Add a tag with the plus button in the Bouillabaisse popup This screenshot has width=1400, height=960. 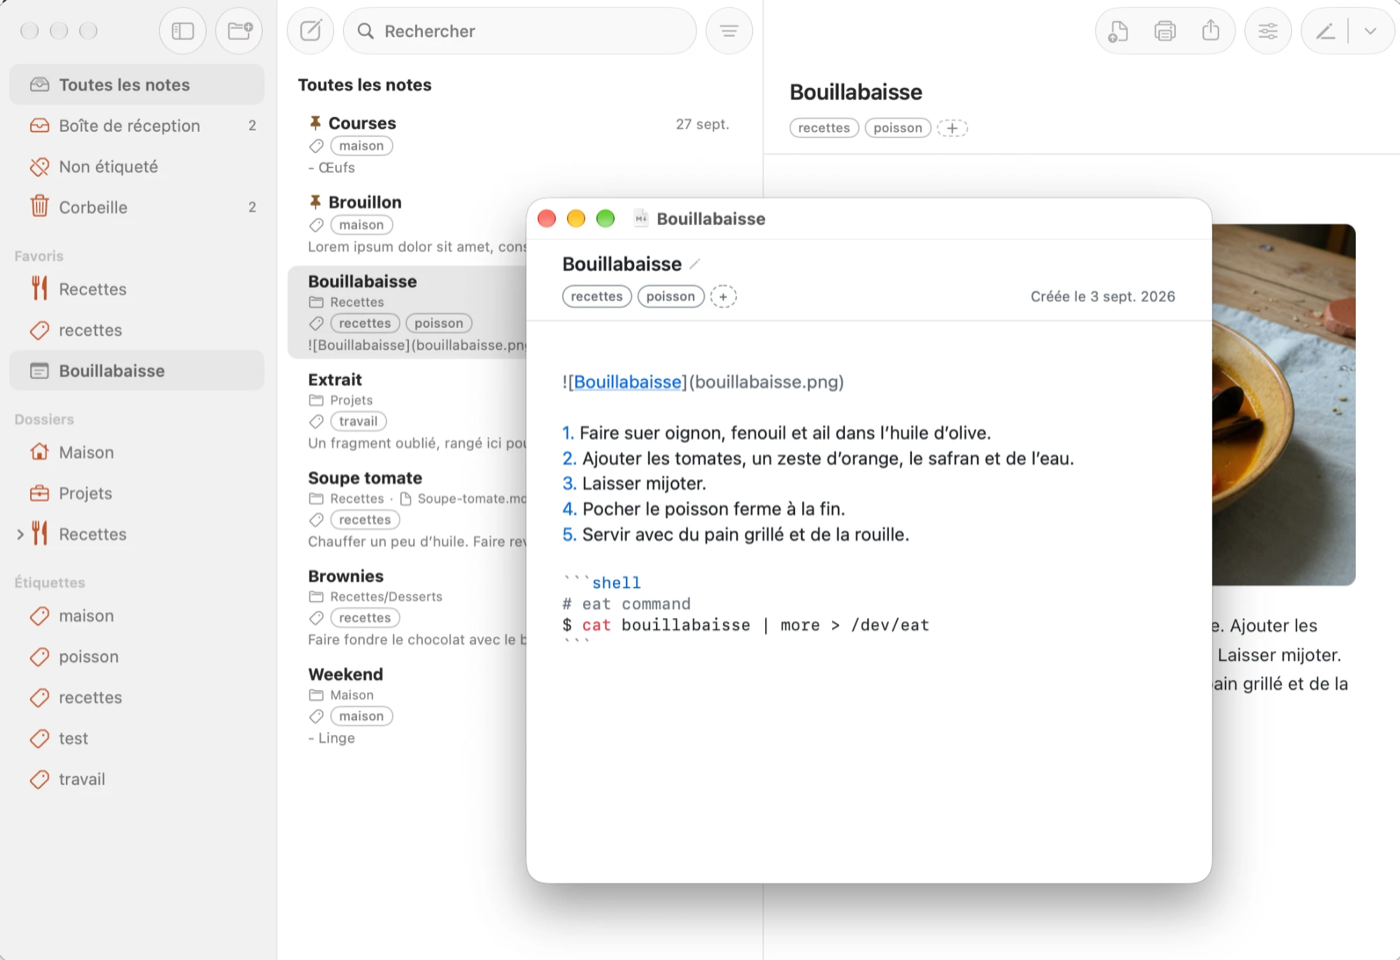tap(723, 297)
